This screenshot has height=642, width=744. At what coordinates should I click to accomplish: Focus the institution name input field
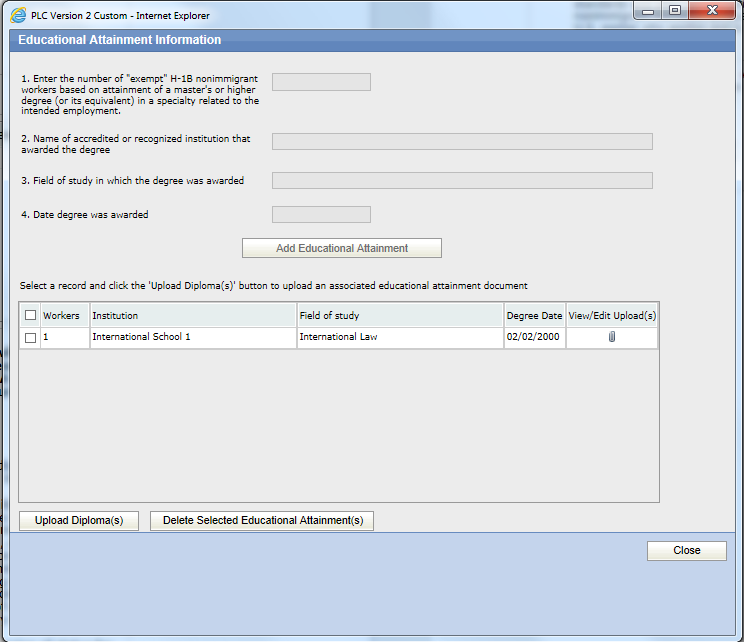[462, 141]
